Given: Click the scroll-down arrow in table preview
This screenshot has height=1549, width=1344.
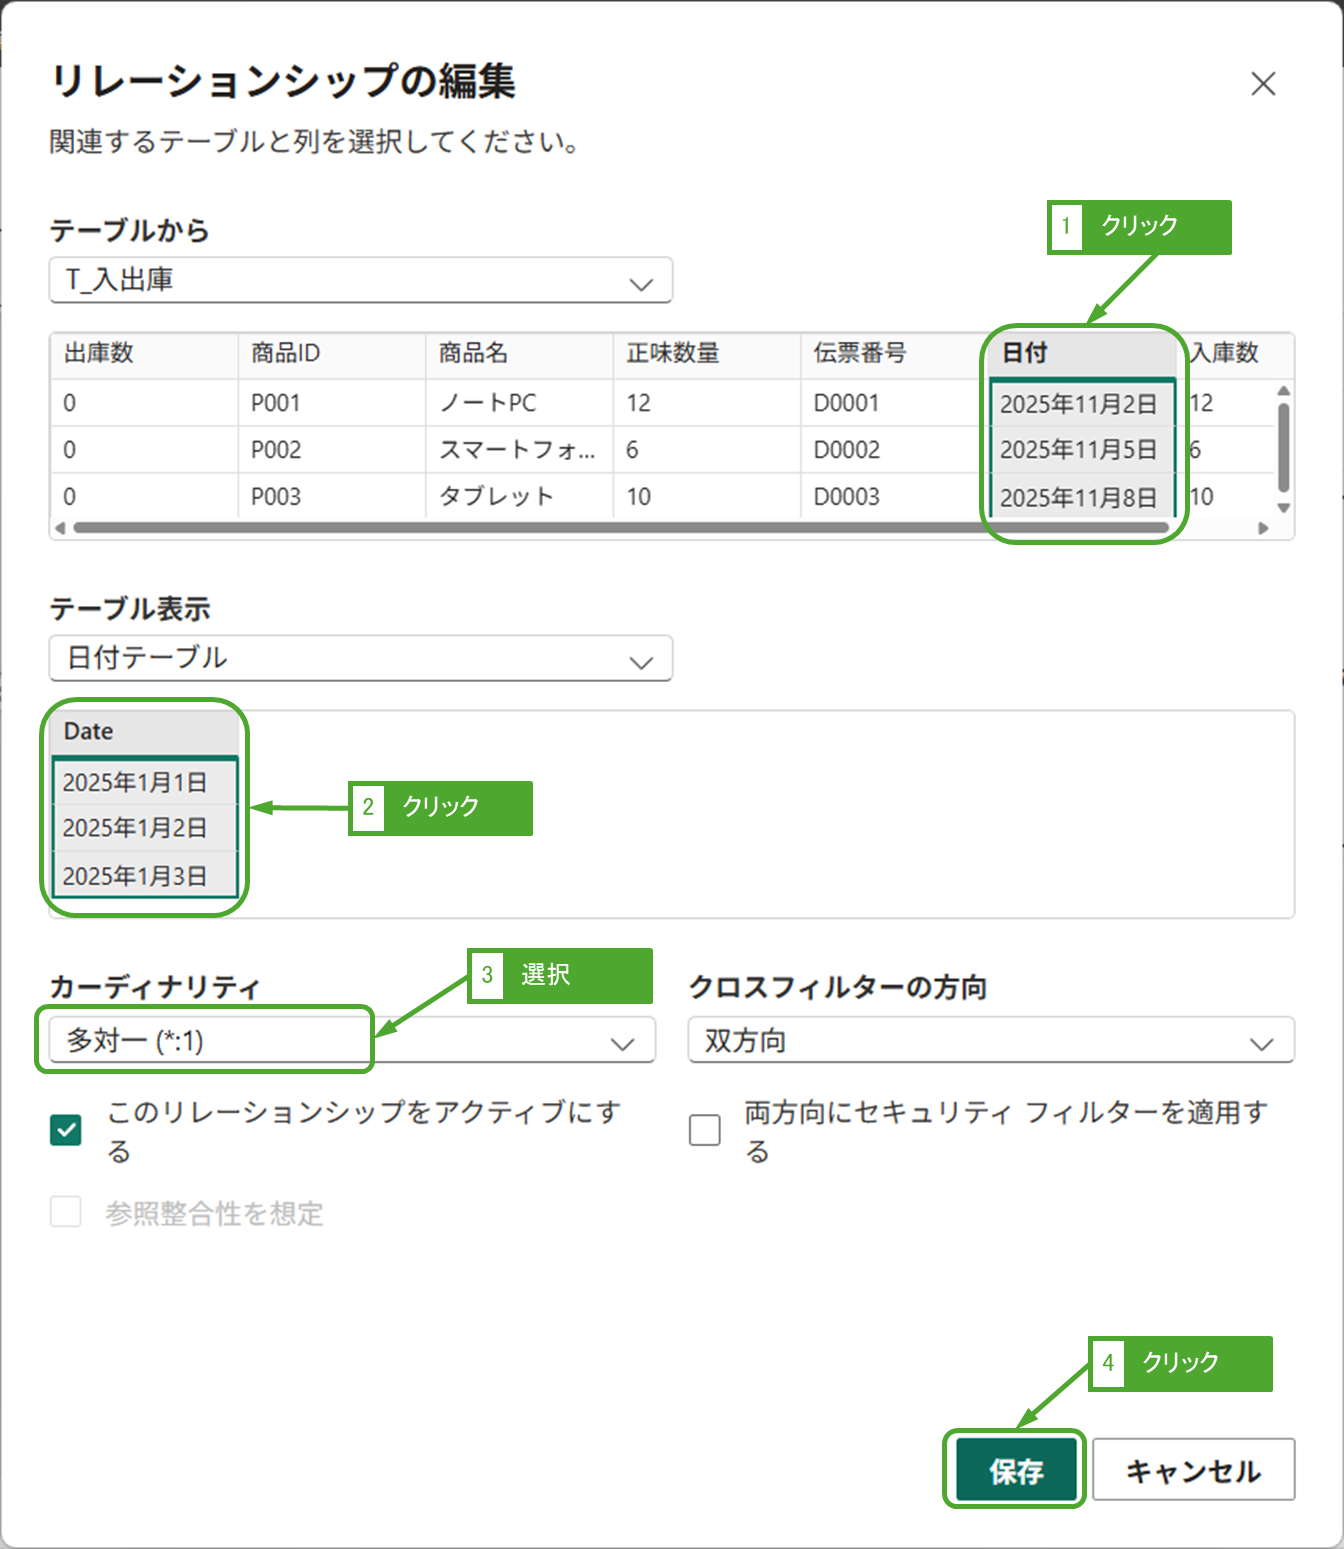Looking at the screenshot, I should [x=1284, y=508].
